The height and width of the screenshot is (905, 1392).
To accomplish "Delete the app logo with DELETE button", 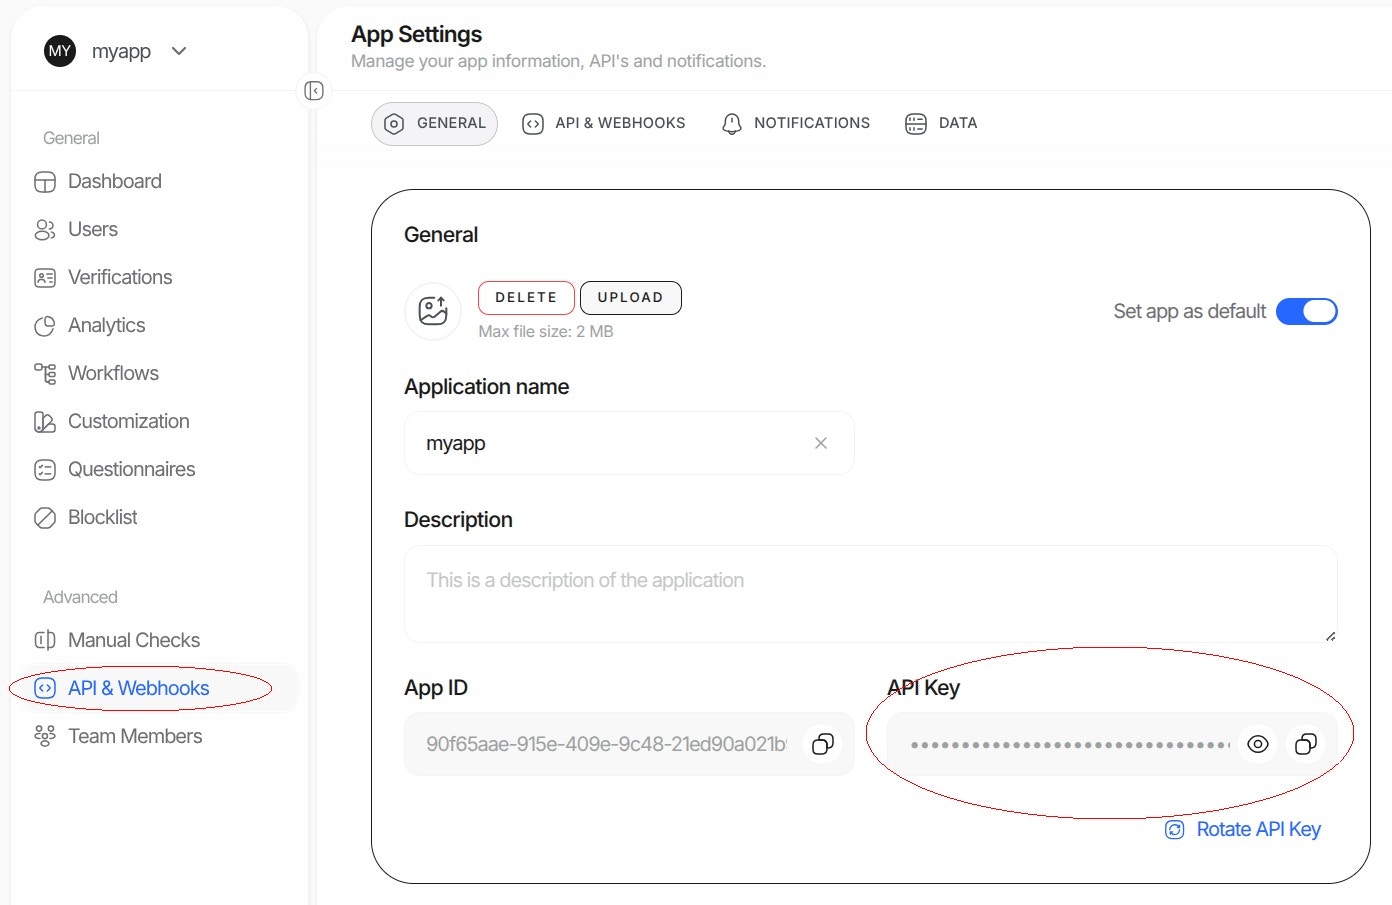I will 526,297.
